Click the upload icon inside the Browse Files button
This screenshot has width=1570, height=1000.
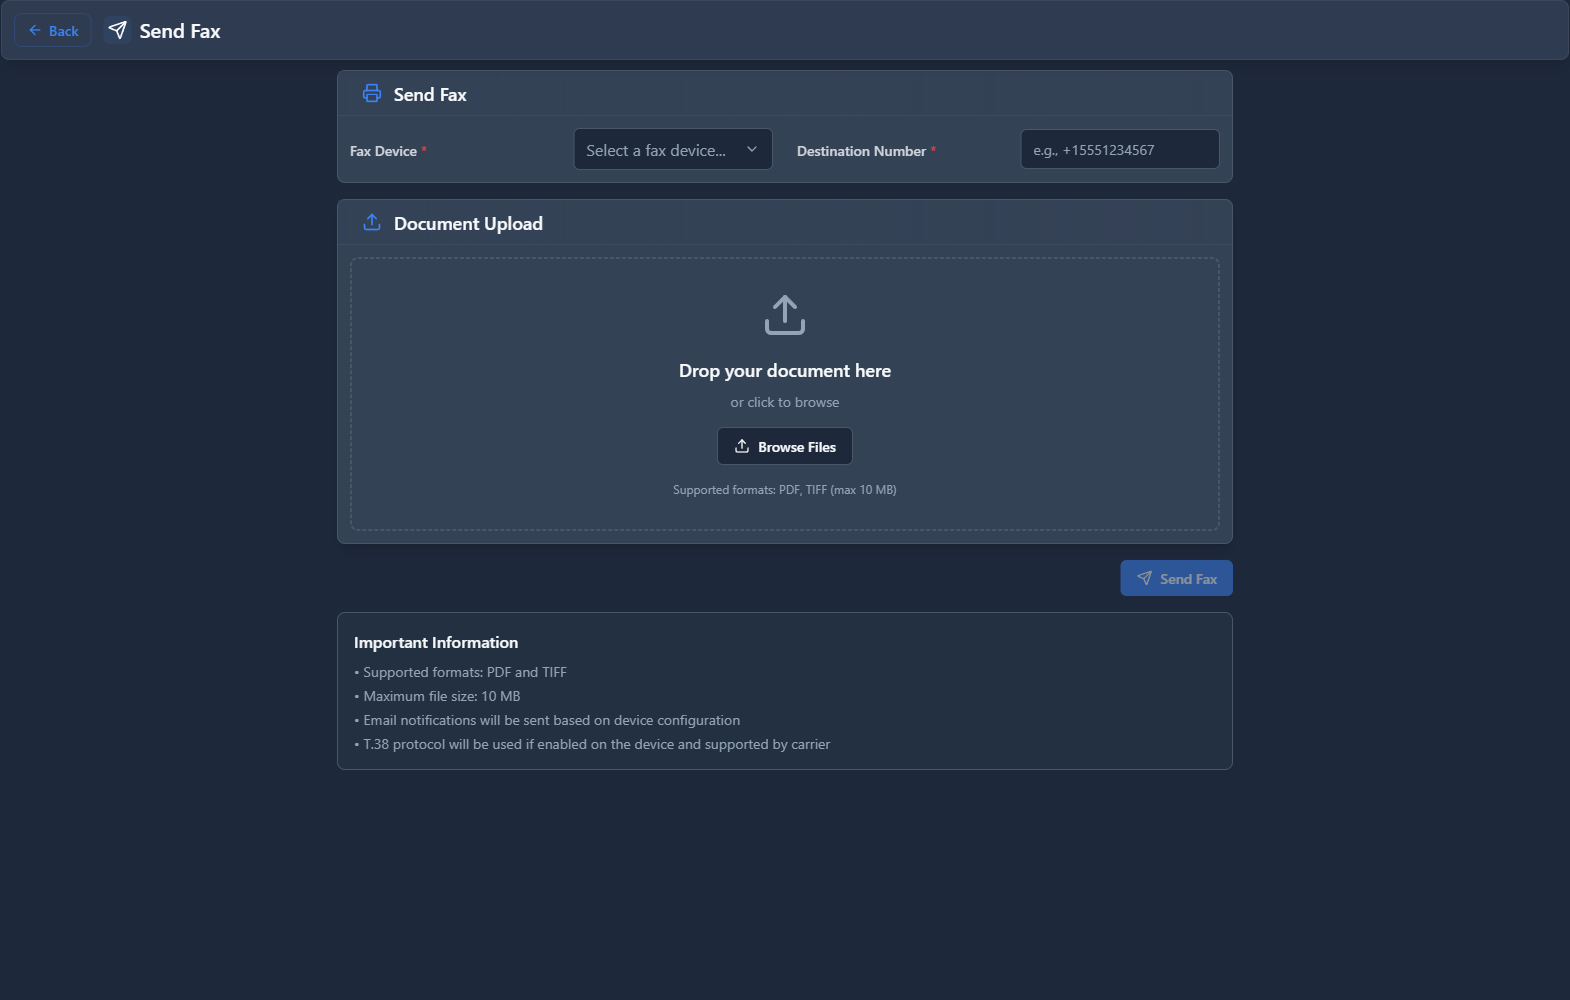pyautogui.click(x=742, y=447)
